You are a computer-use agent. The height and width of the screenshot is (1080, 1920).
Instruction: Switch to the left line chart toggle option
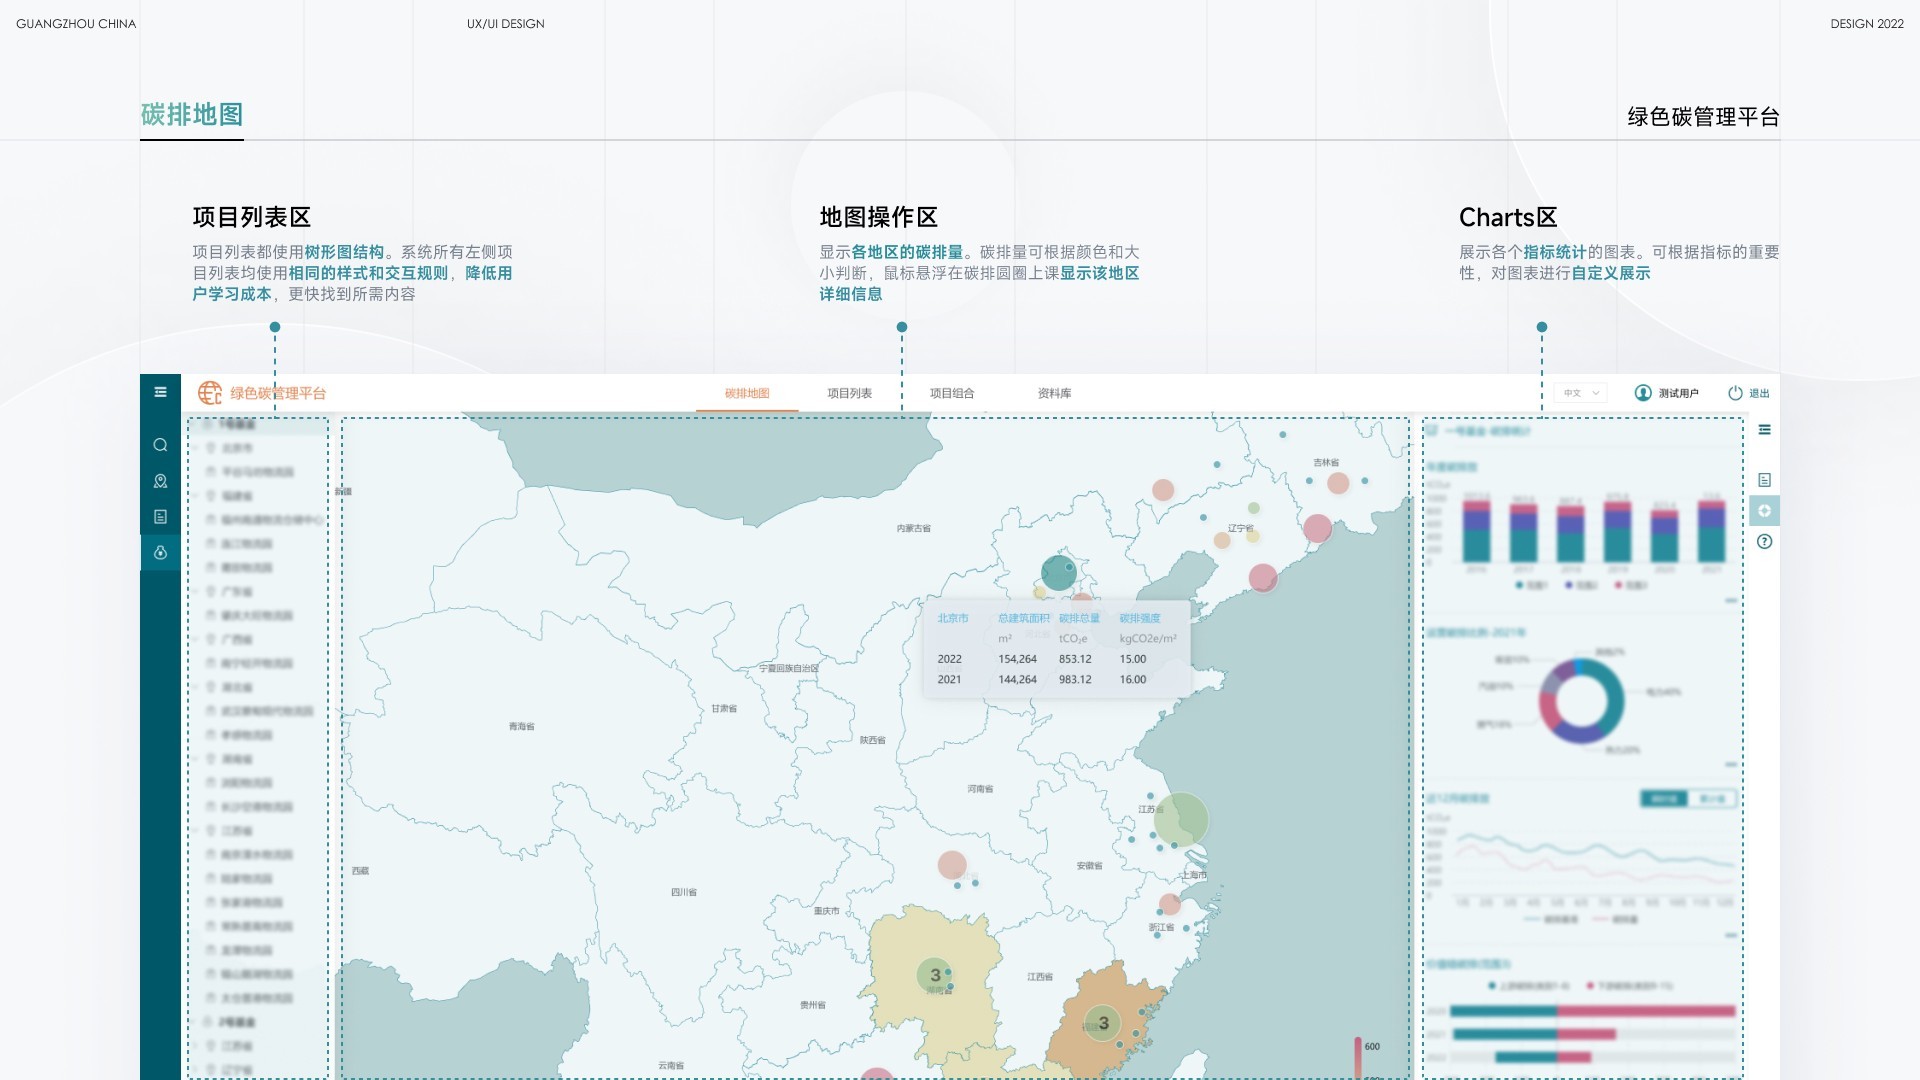1664,798
